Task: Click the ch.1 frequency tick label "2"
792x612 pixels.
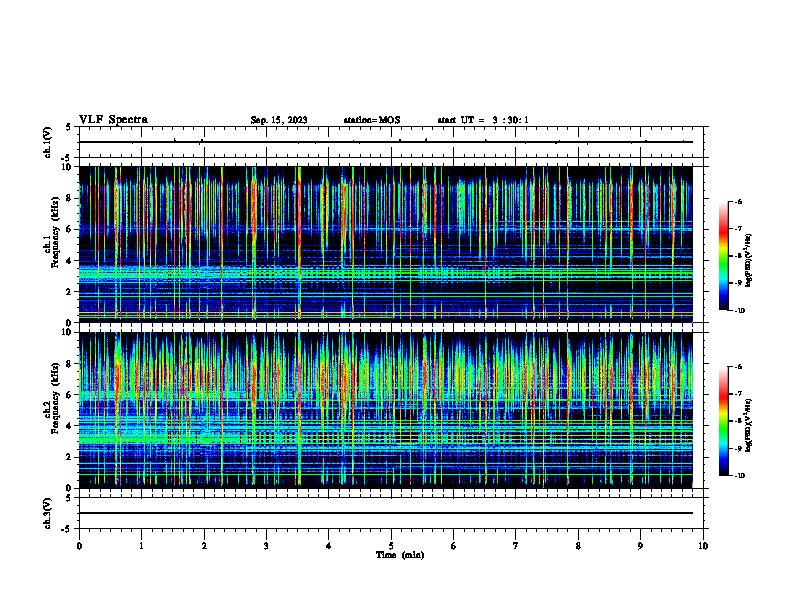Action: [70, 291]
